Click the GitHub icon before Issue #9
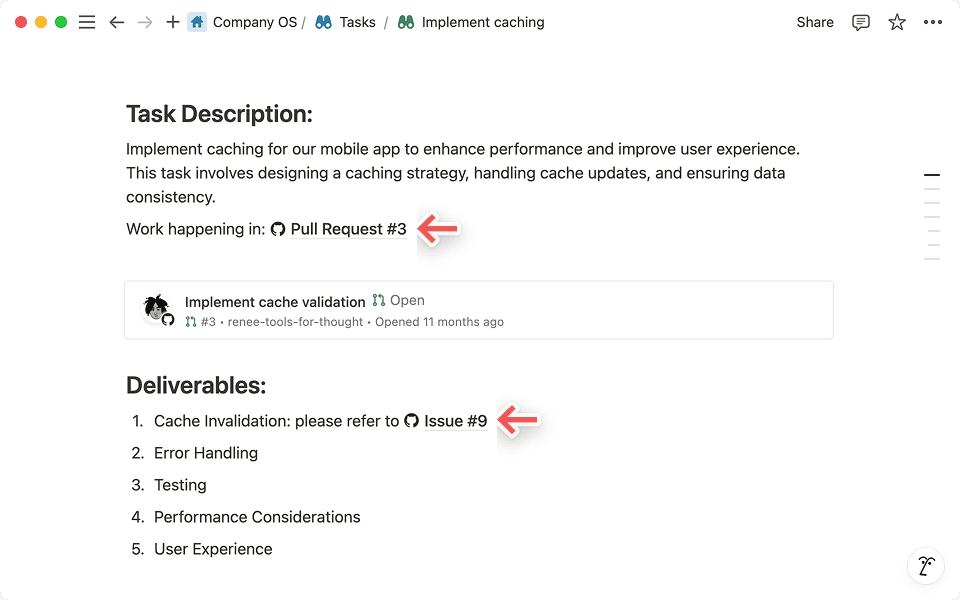Viewport: 960px width, 600px height. click(x=412, y=421)
